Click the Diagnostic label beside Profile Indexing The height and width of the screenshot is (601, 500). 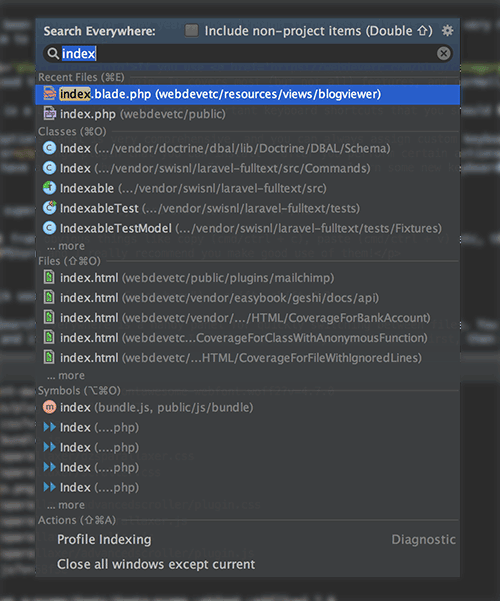(x=423, y=539)
